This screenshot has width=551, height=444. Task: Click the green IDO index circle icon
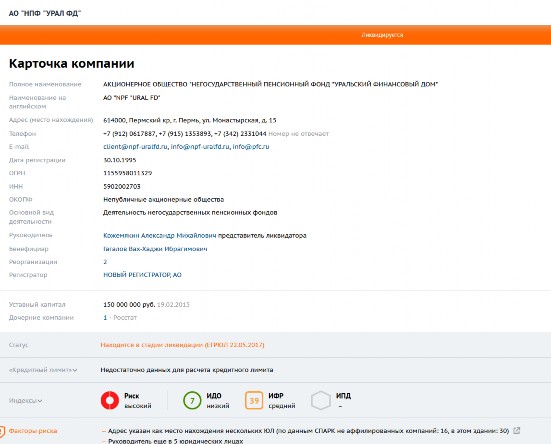tap(192, 400)
